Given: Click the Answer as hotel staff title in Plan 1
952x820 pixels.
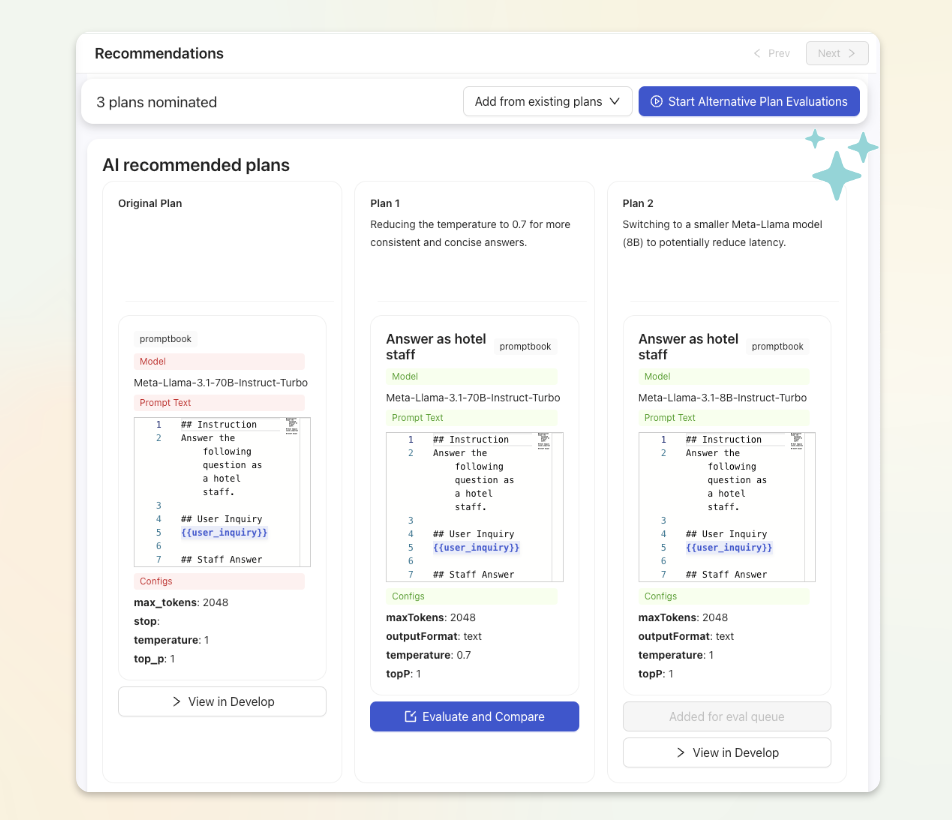Looking at the screenshot, I should (x=436, y=347).
